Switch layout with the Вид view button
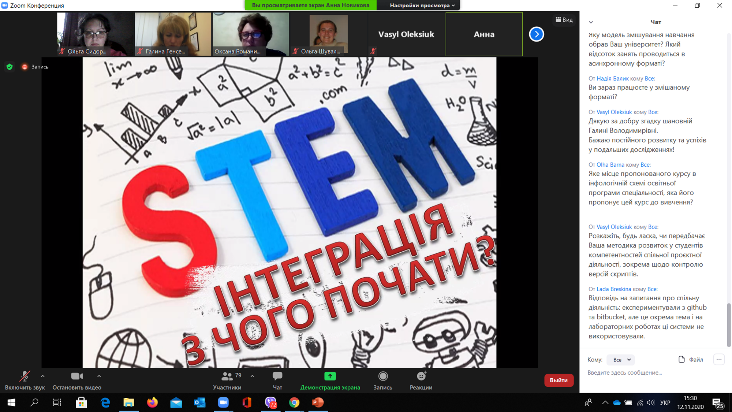This screenshot has height=412, width=732. pos(564,20)
